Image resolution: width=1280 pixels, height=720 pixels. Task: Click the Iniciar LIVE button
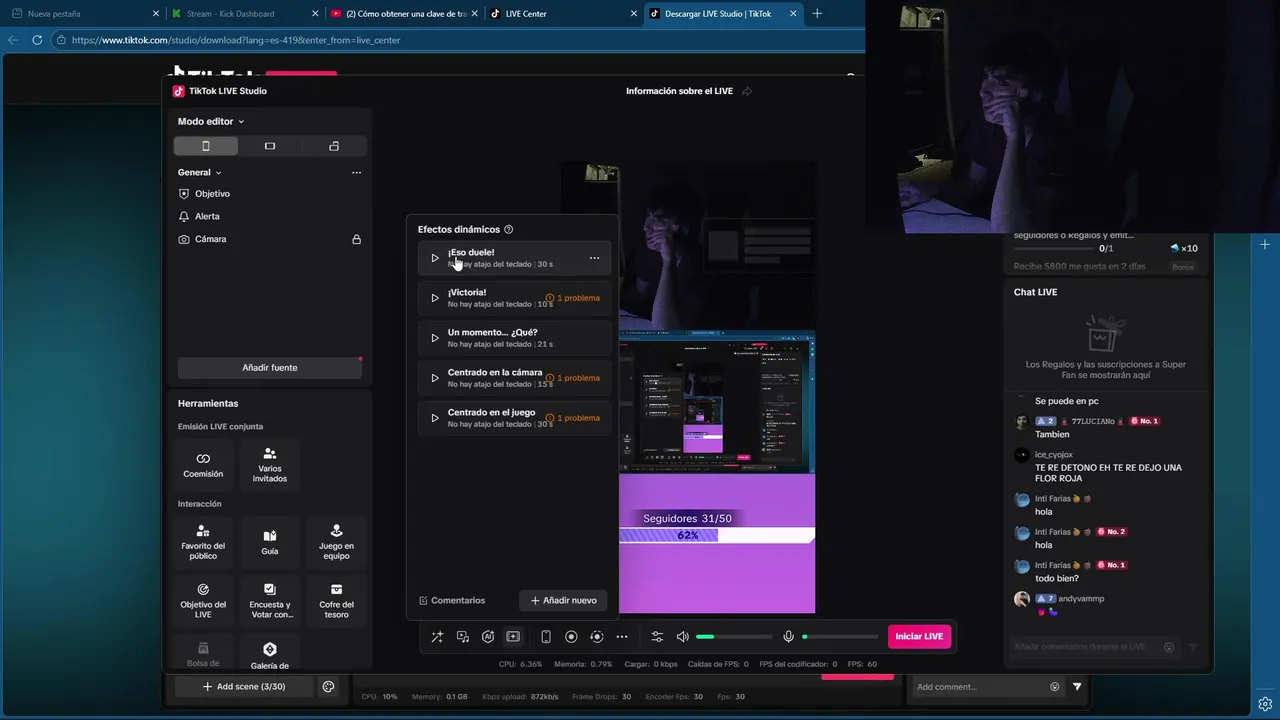pyautogui.click(x=919, y=637)
